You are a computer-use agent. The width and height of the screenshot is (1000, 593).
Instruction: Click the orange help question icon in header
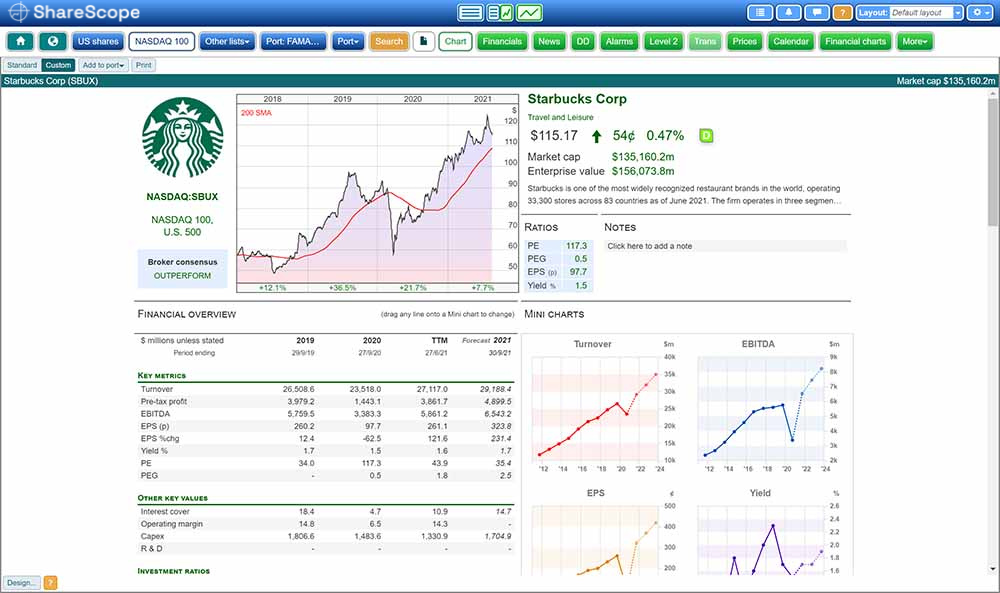[x=843, y=13]
